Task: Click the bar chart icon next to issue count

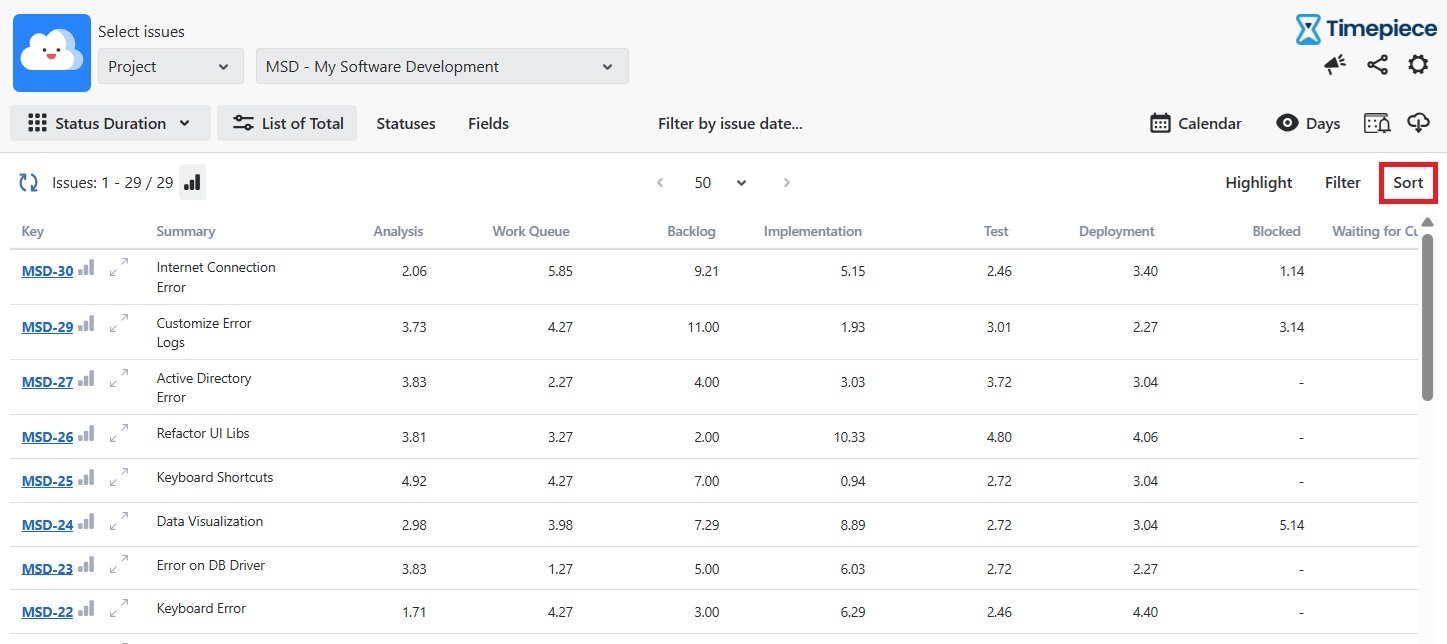Action: pyautogui.click(x=192, y=183)
